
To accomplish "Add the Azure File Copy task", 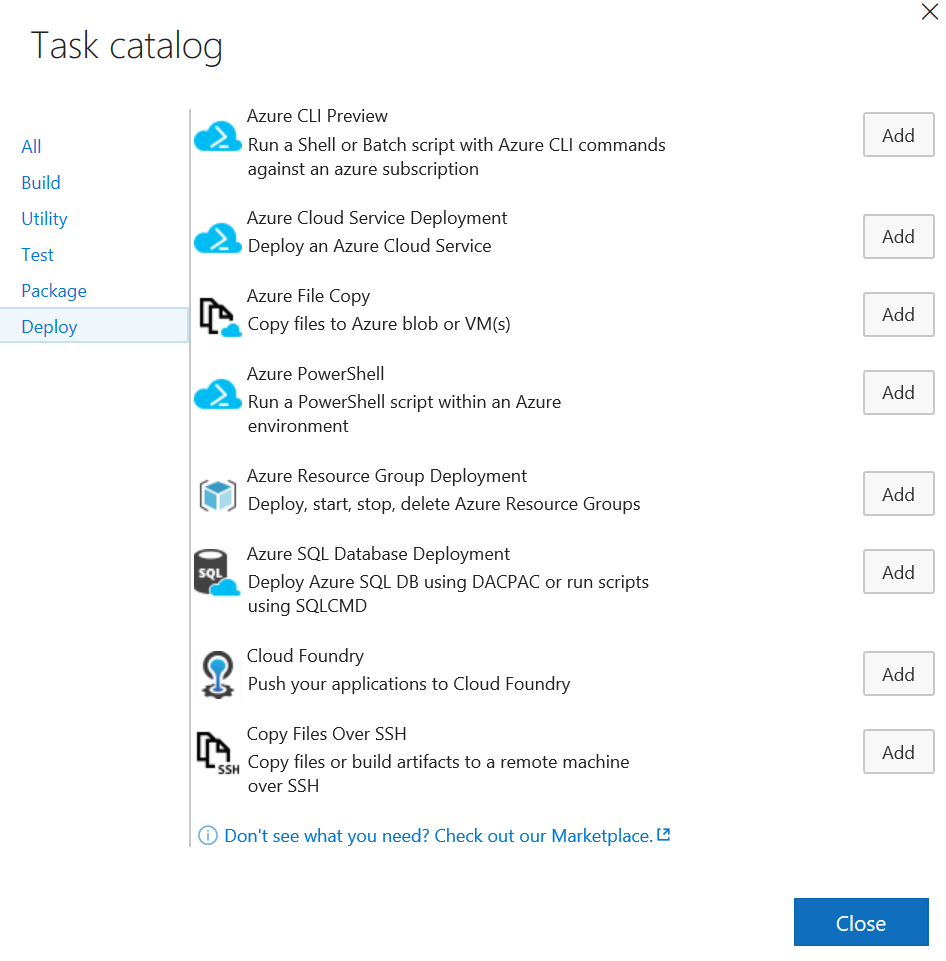I will pos(898,314).
